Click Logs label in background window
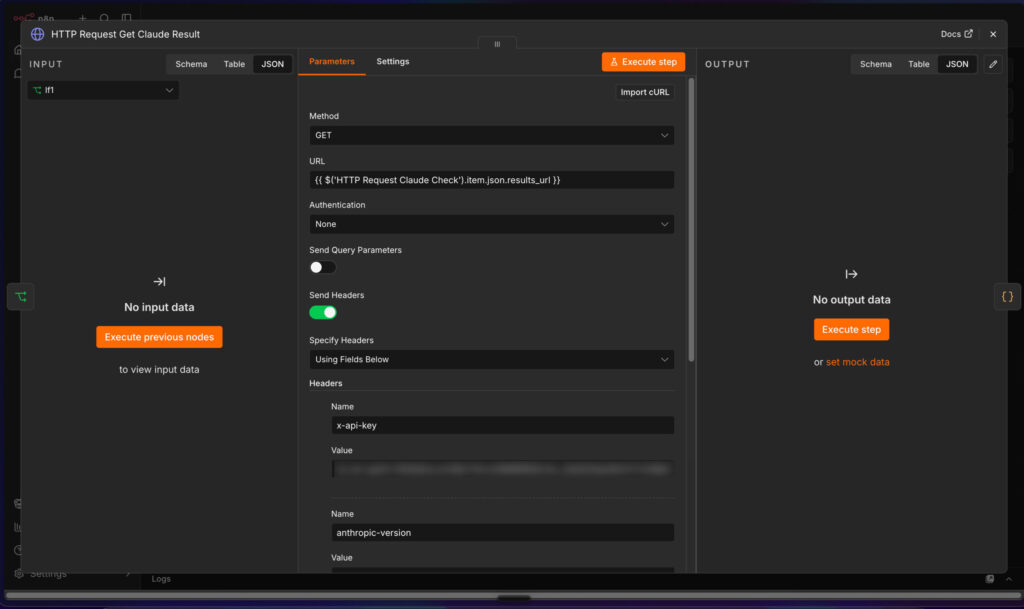The height and width of the screenshot is (609, 1024). 161,579
